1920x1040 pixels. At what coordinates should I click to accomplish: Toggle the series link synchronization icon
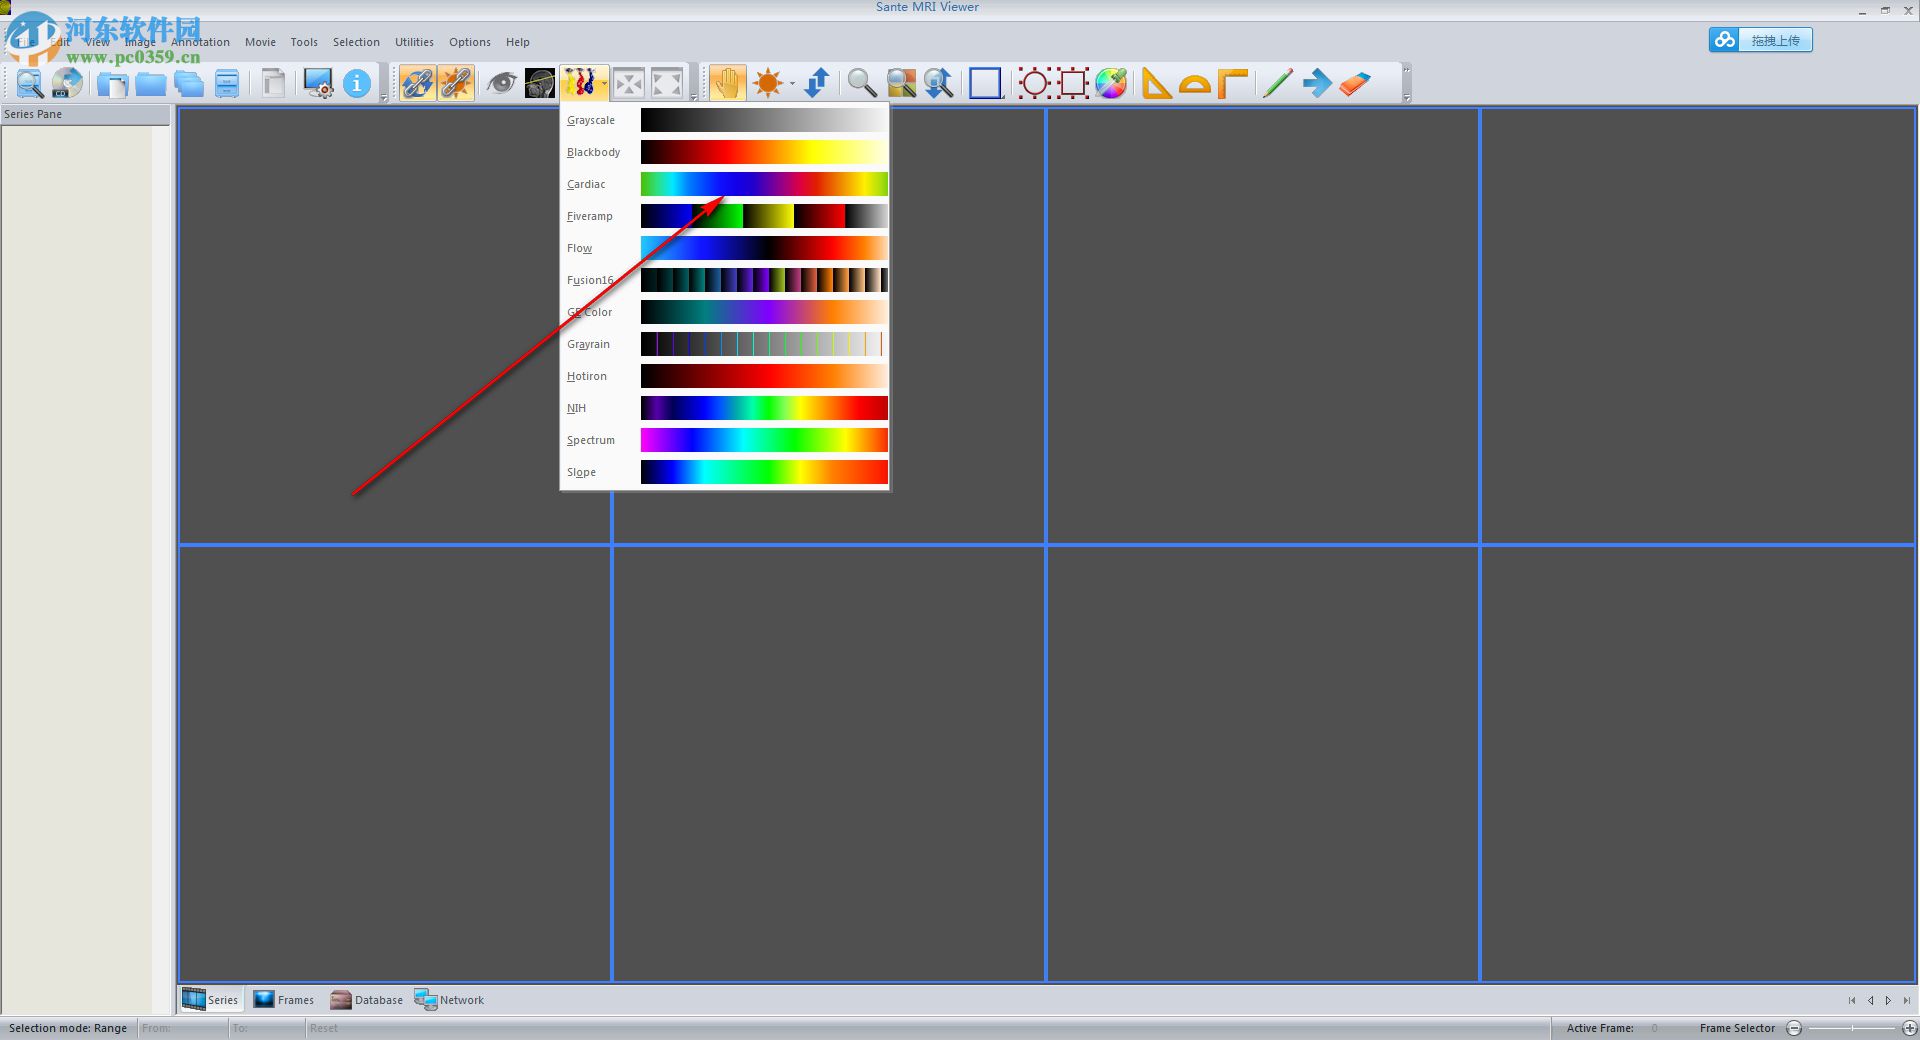(x=417, y=83)
